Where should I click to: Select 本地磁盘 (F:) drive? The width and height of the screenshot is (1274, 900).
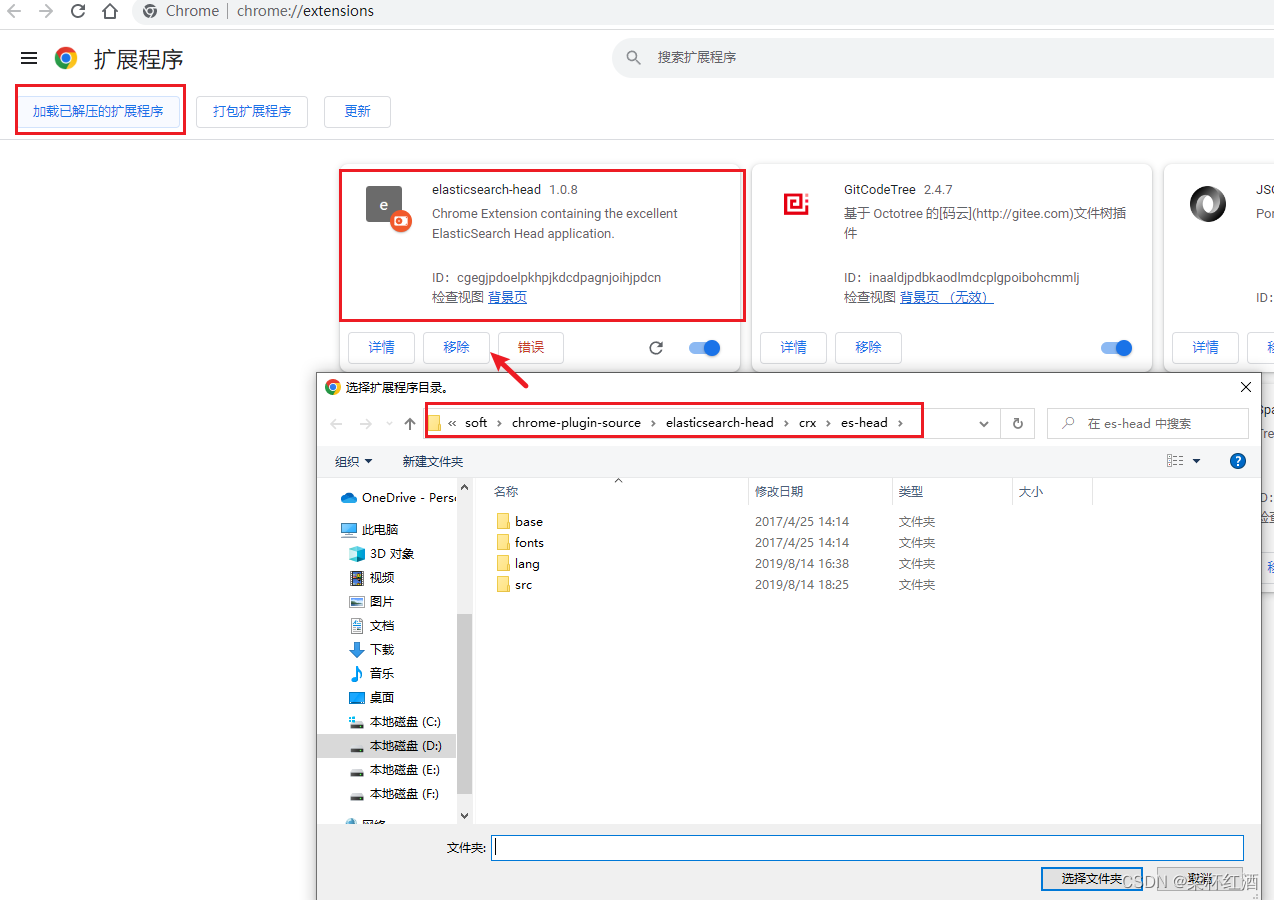395,793
